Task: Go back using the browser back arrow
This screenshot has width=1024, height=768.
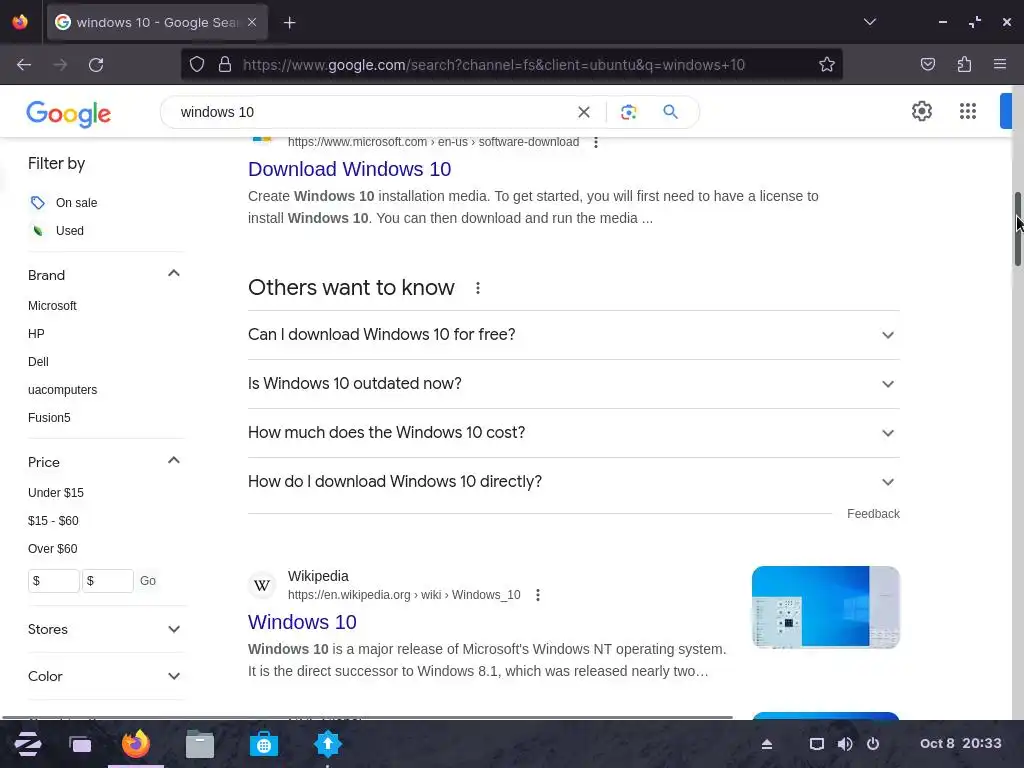Action: pyautogui.click(x=24, y=65)
